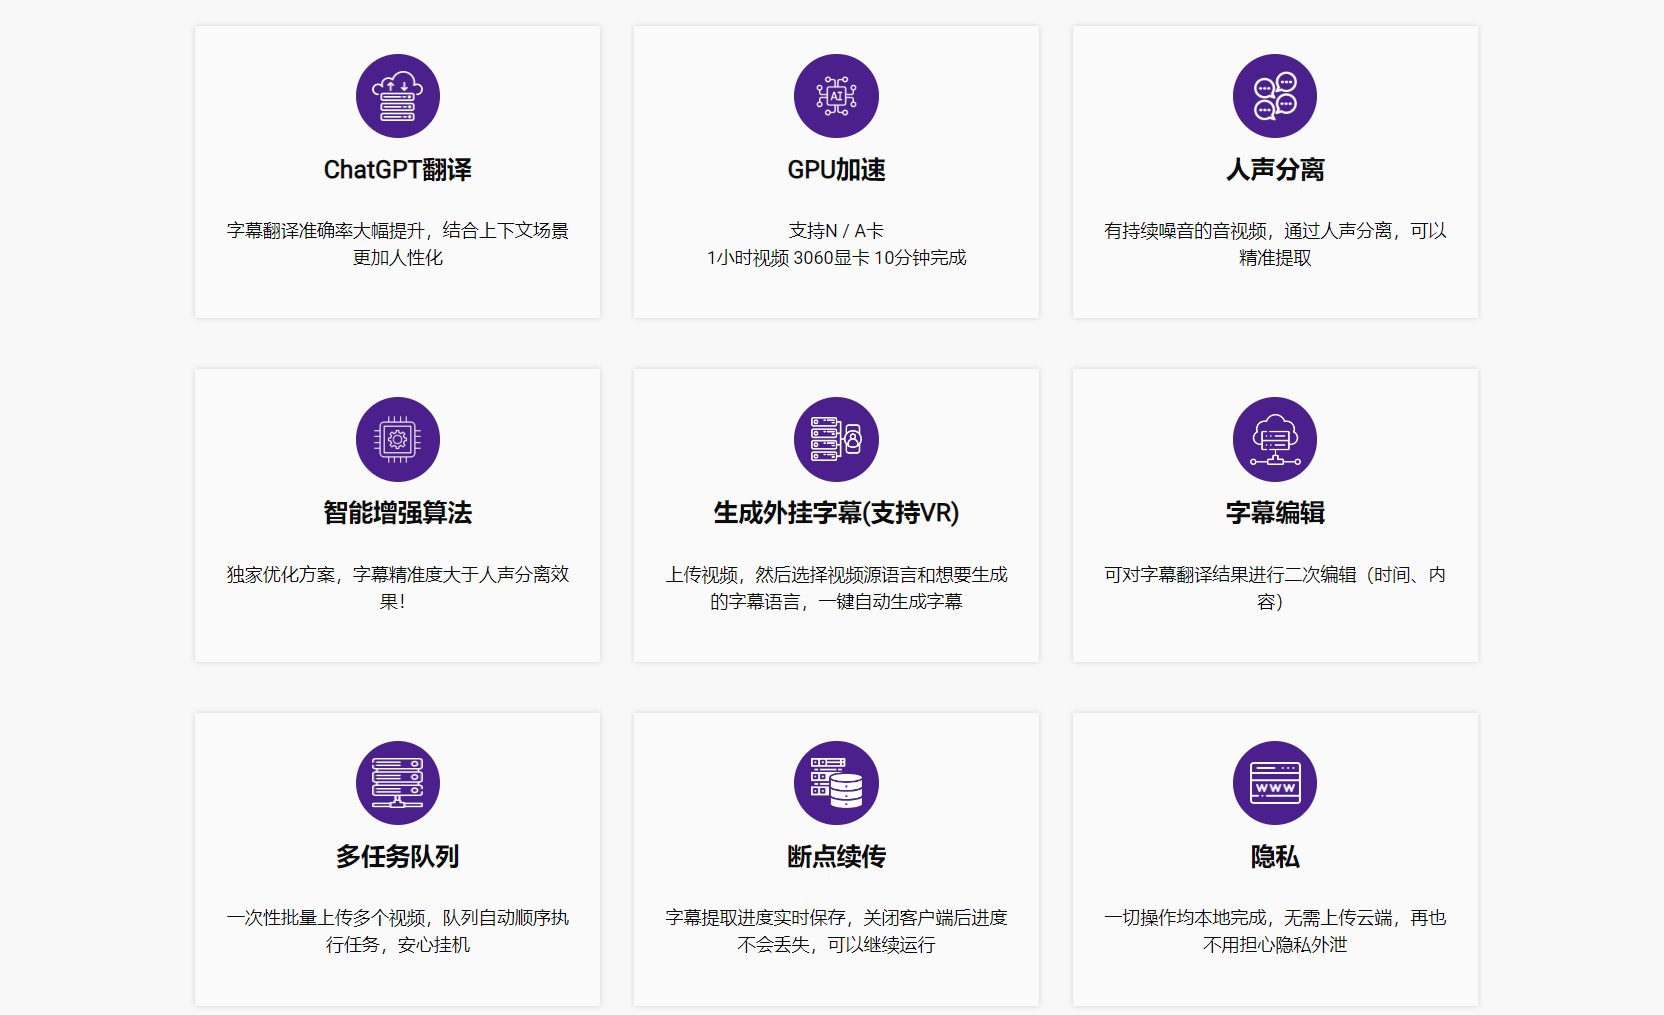The height and width of the screenshot is (1015, 1664).
Task: Click the 生成外挂字幕(支持VR) heading
Action: (836, 513)
